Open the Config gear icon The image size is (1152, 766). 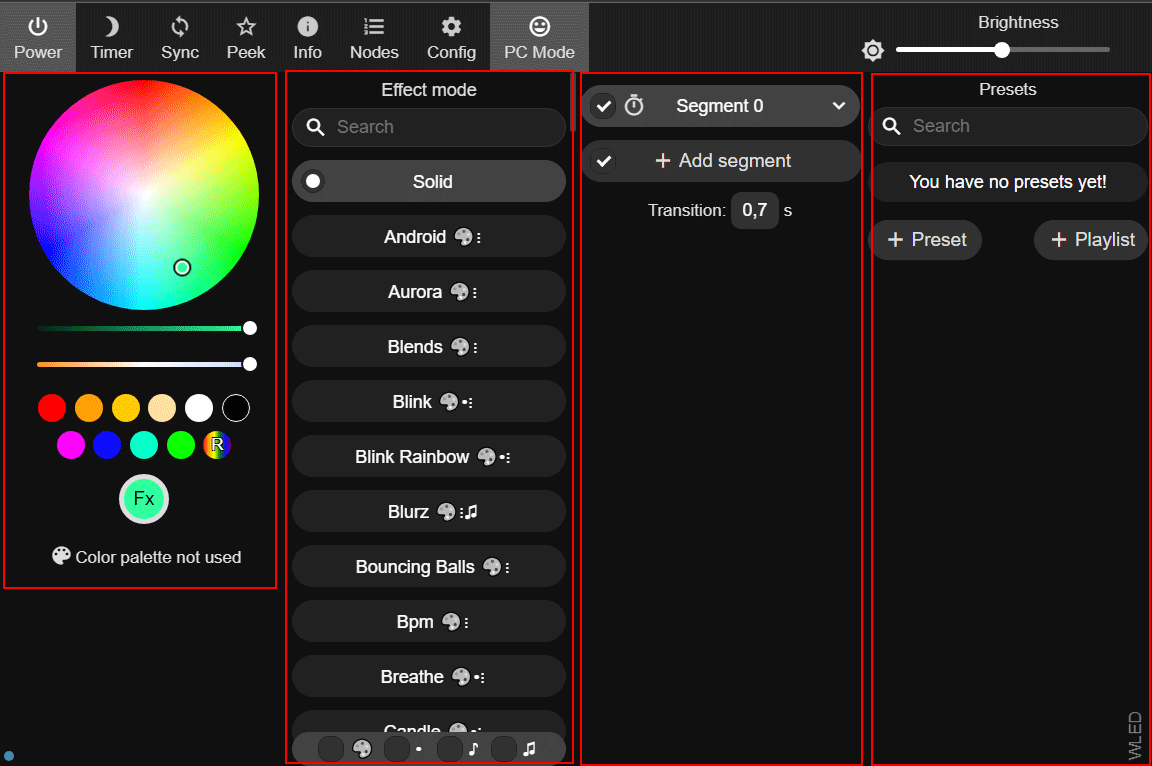451,27
